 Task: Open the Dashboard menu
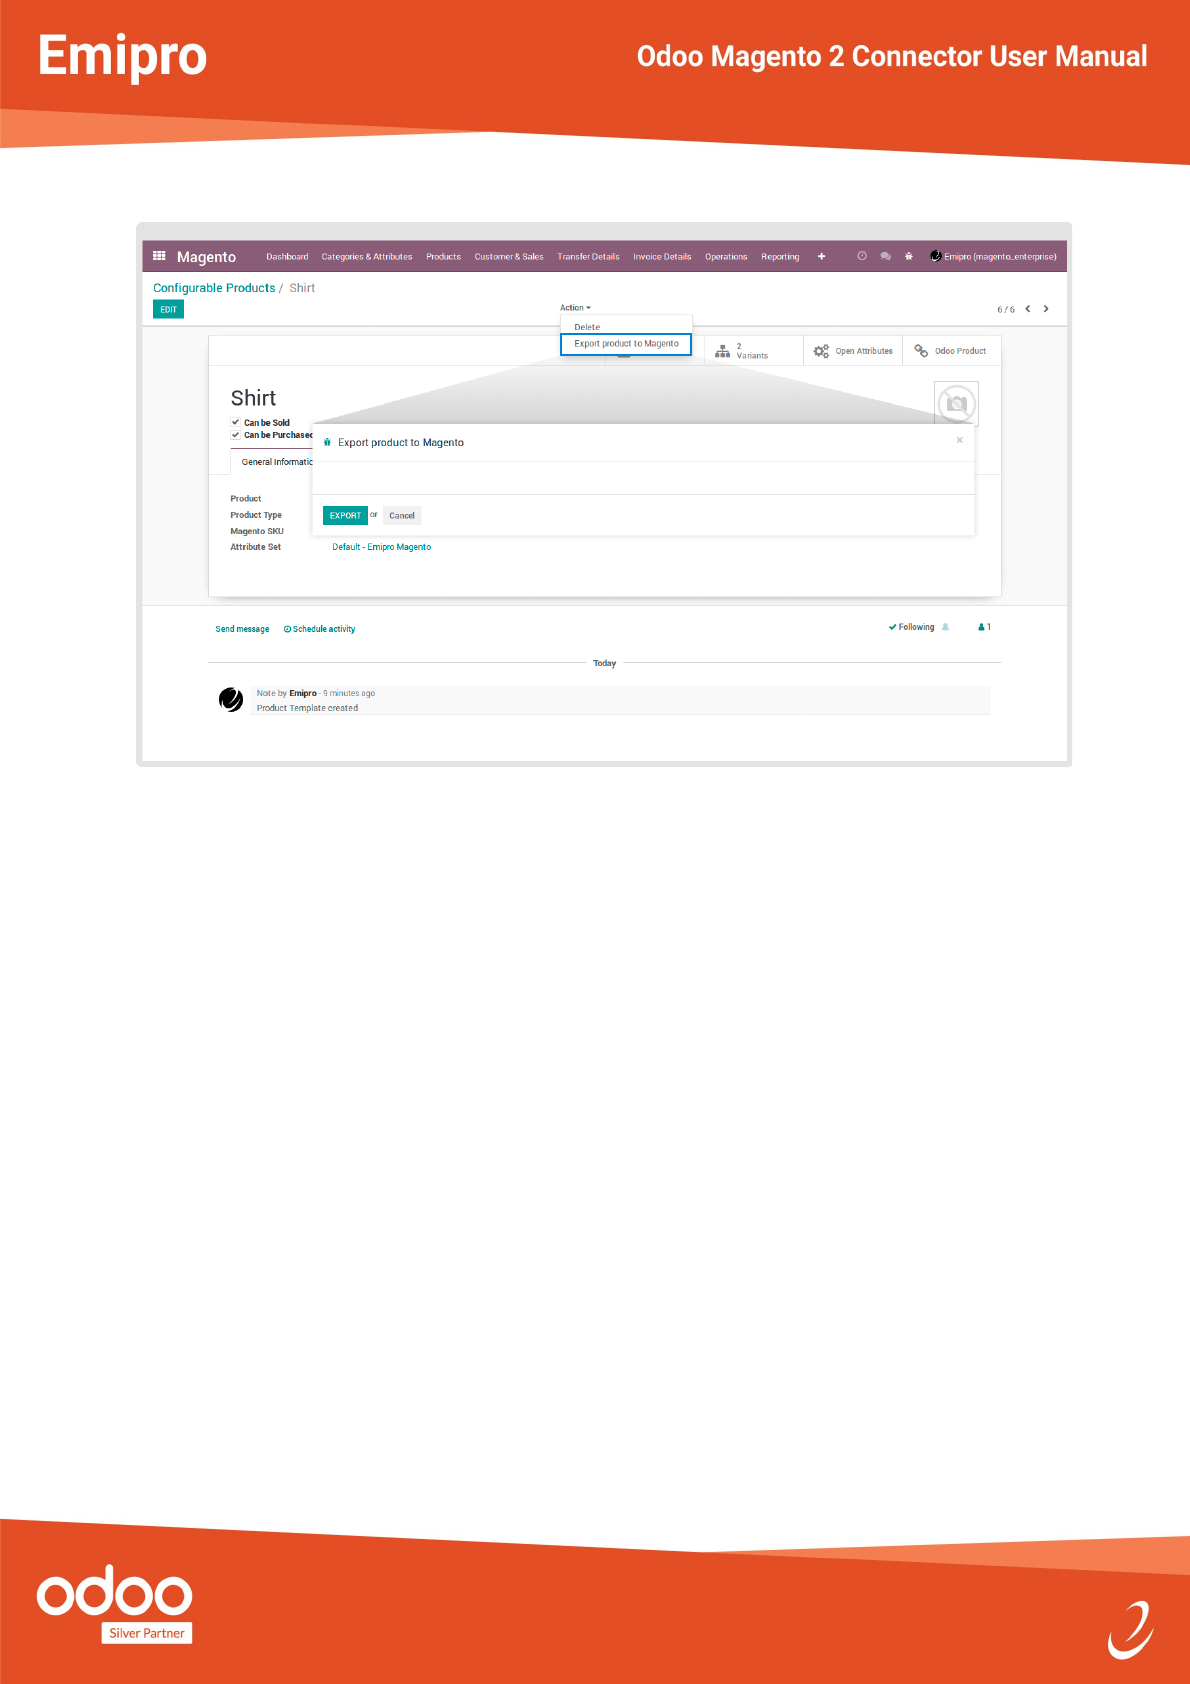coord(287,257)
